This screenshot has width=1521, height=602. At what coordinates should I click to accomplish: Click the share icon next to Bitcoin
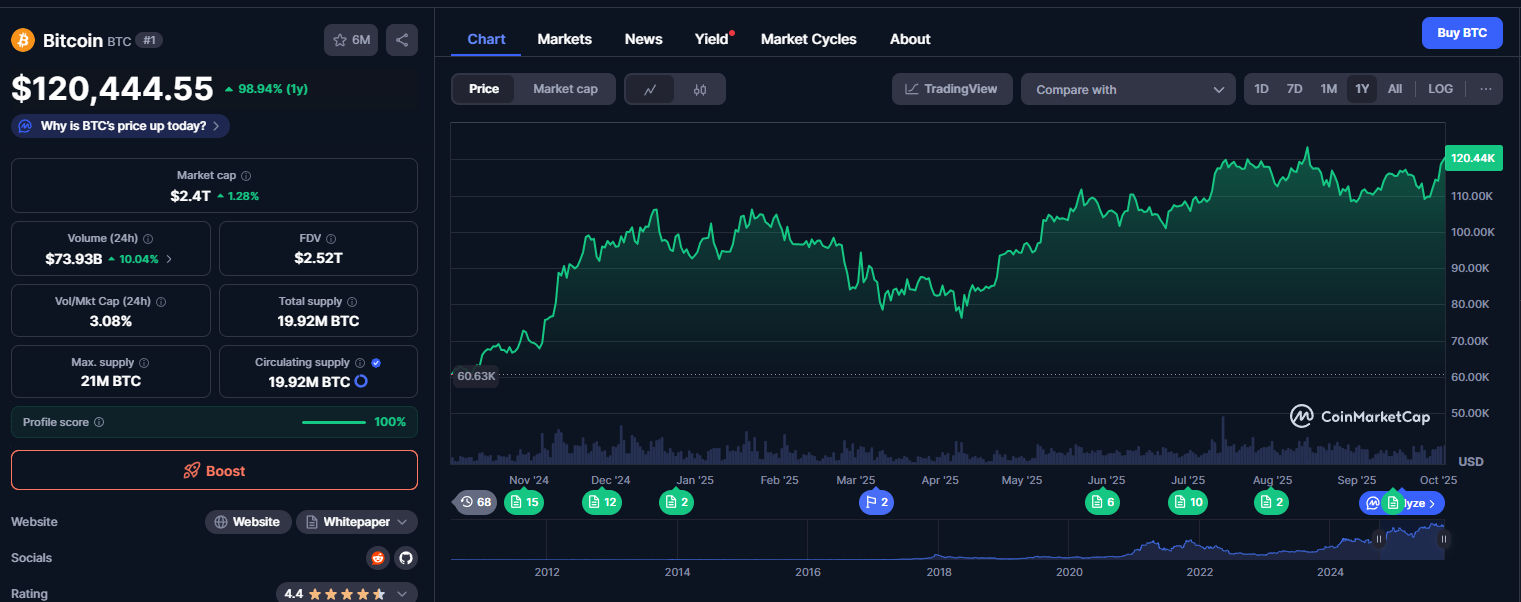(402, 40)
